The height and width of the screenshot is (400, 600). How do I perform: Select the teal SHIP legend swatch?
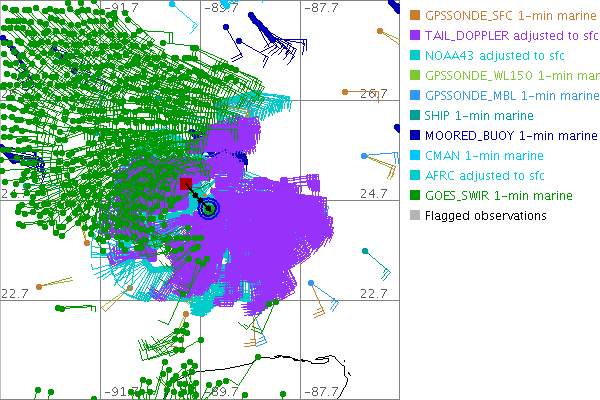[x=415, y=115]
